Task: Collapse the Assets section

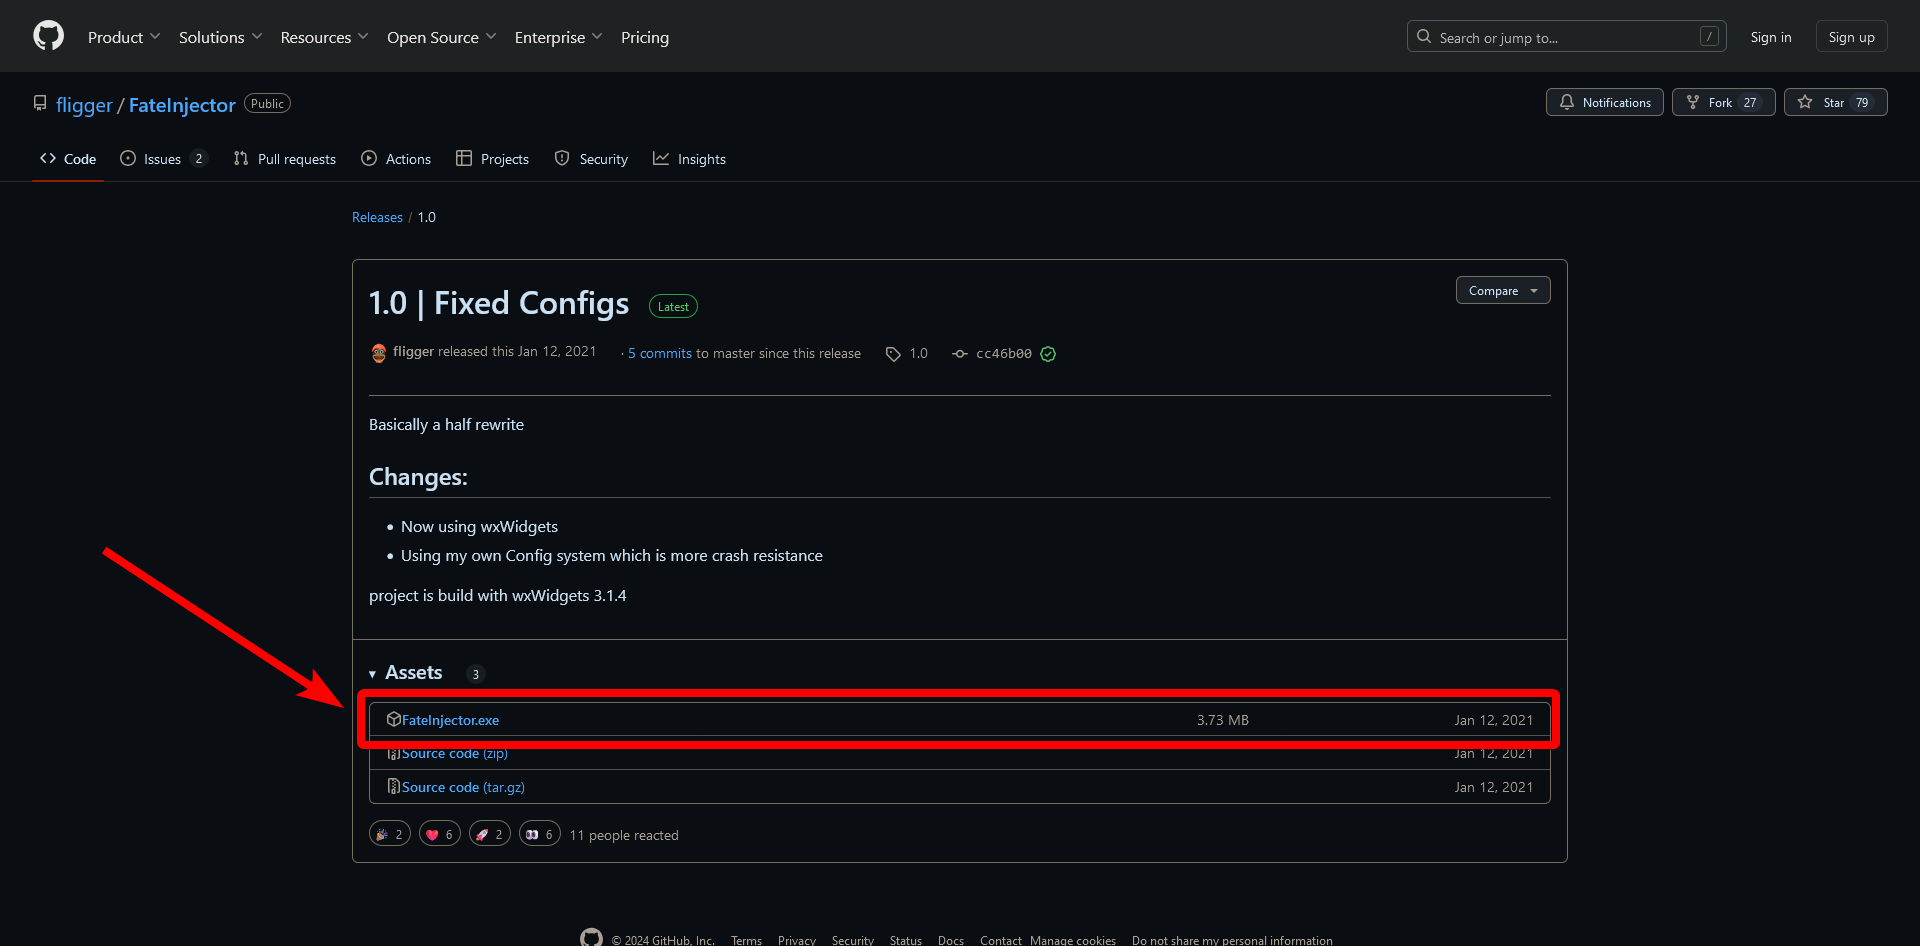Action: (406, 673)
